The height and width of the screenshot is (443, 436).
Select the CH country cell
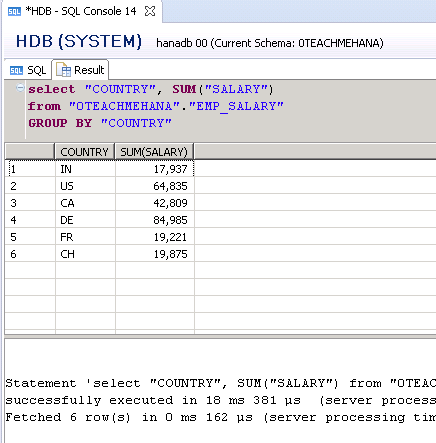tap(85, 254)
